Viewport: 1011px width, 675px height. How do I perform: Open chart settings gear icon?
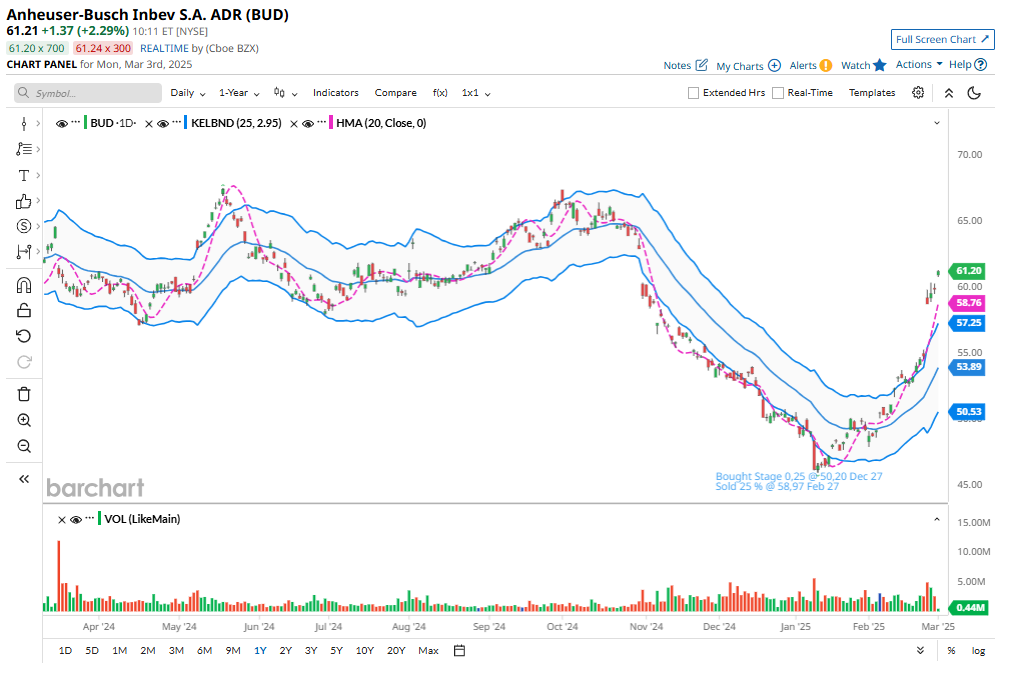(918, 93)
